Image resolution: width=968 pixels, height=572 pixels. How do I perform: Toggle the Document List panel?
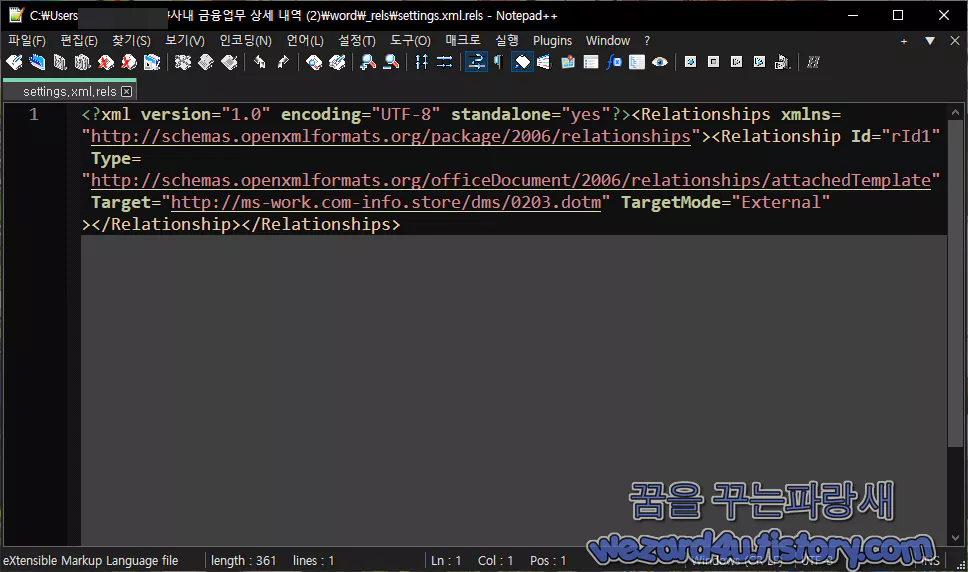[x=591, y=62]
